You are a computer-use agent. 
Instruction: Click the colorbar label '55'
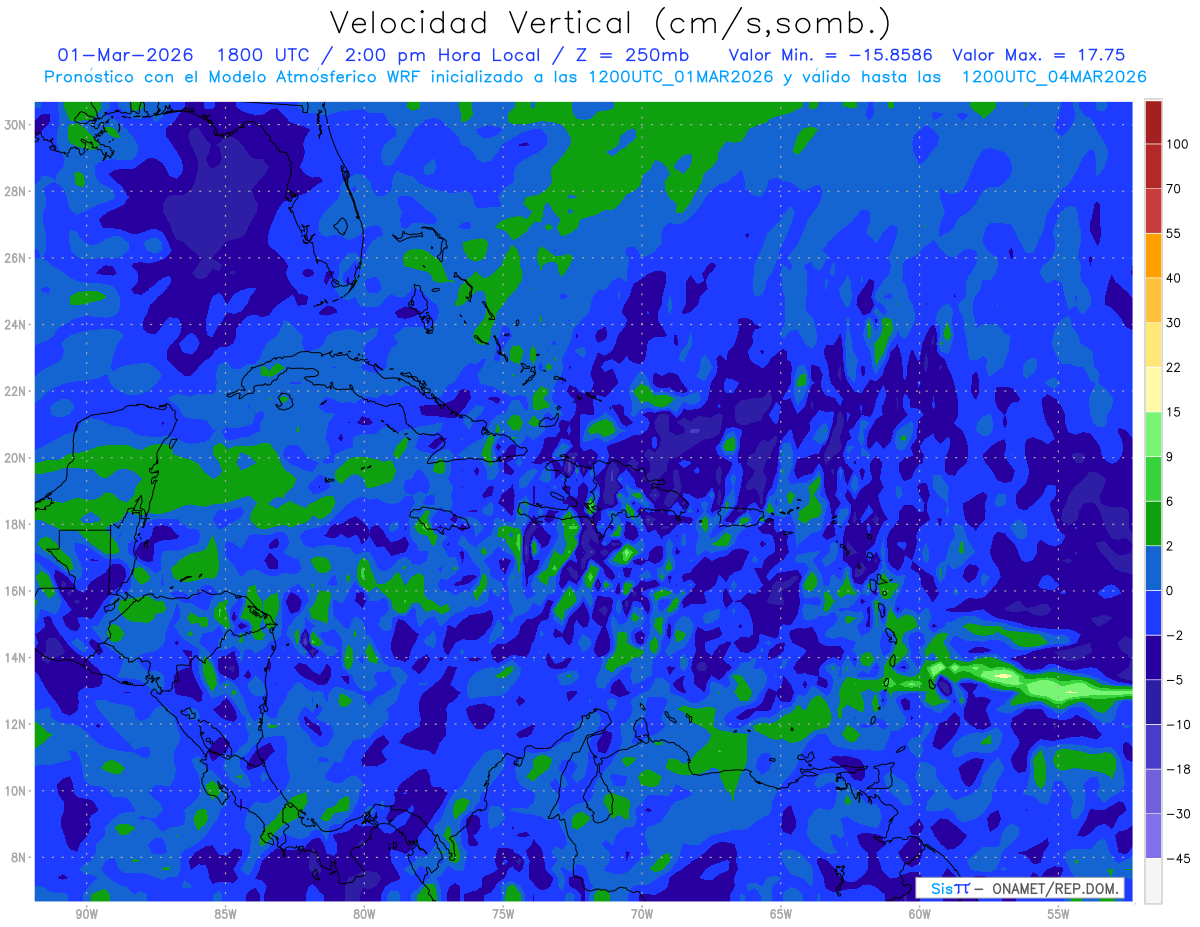coord(1175,233)
